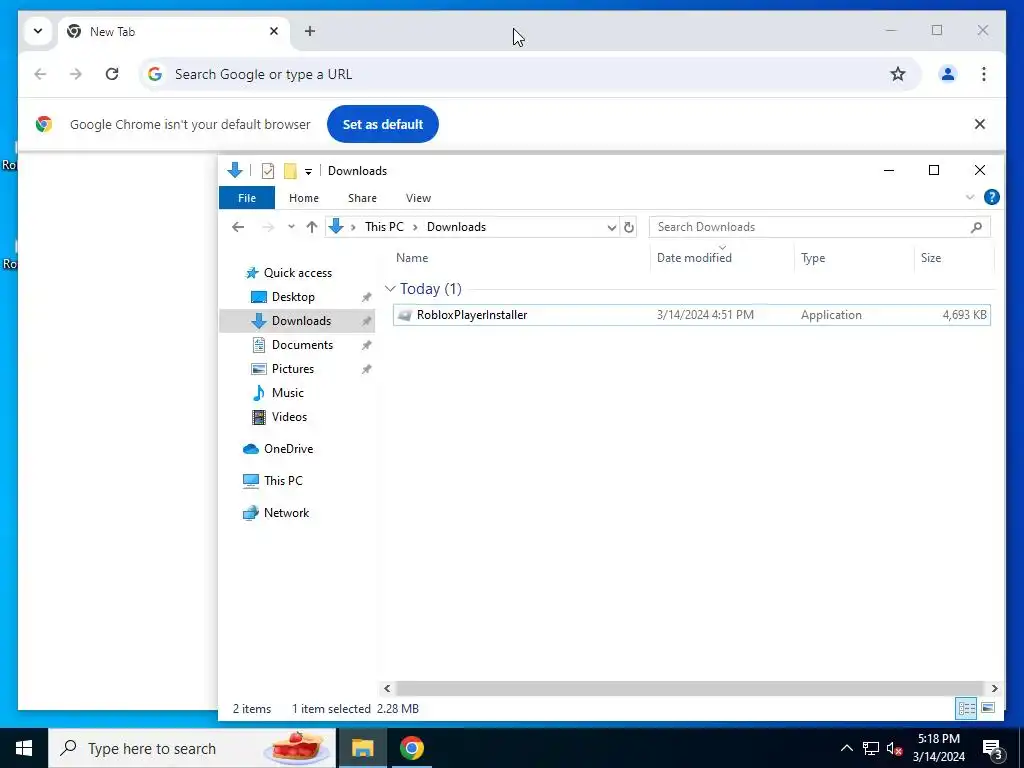The width and height of the screenshot is (1024, 768).
Task: Click the Search Downloads magnifier icon
Action: click(976, 227)
